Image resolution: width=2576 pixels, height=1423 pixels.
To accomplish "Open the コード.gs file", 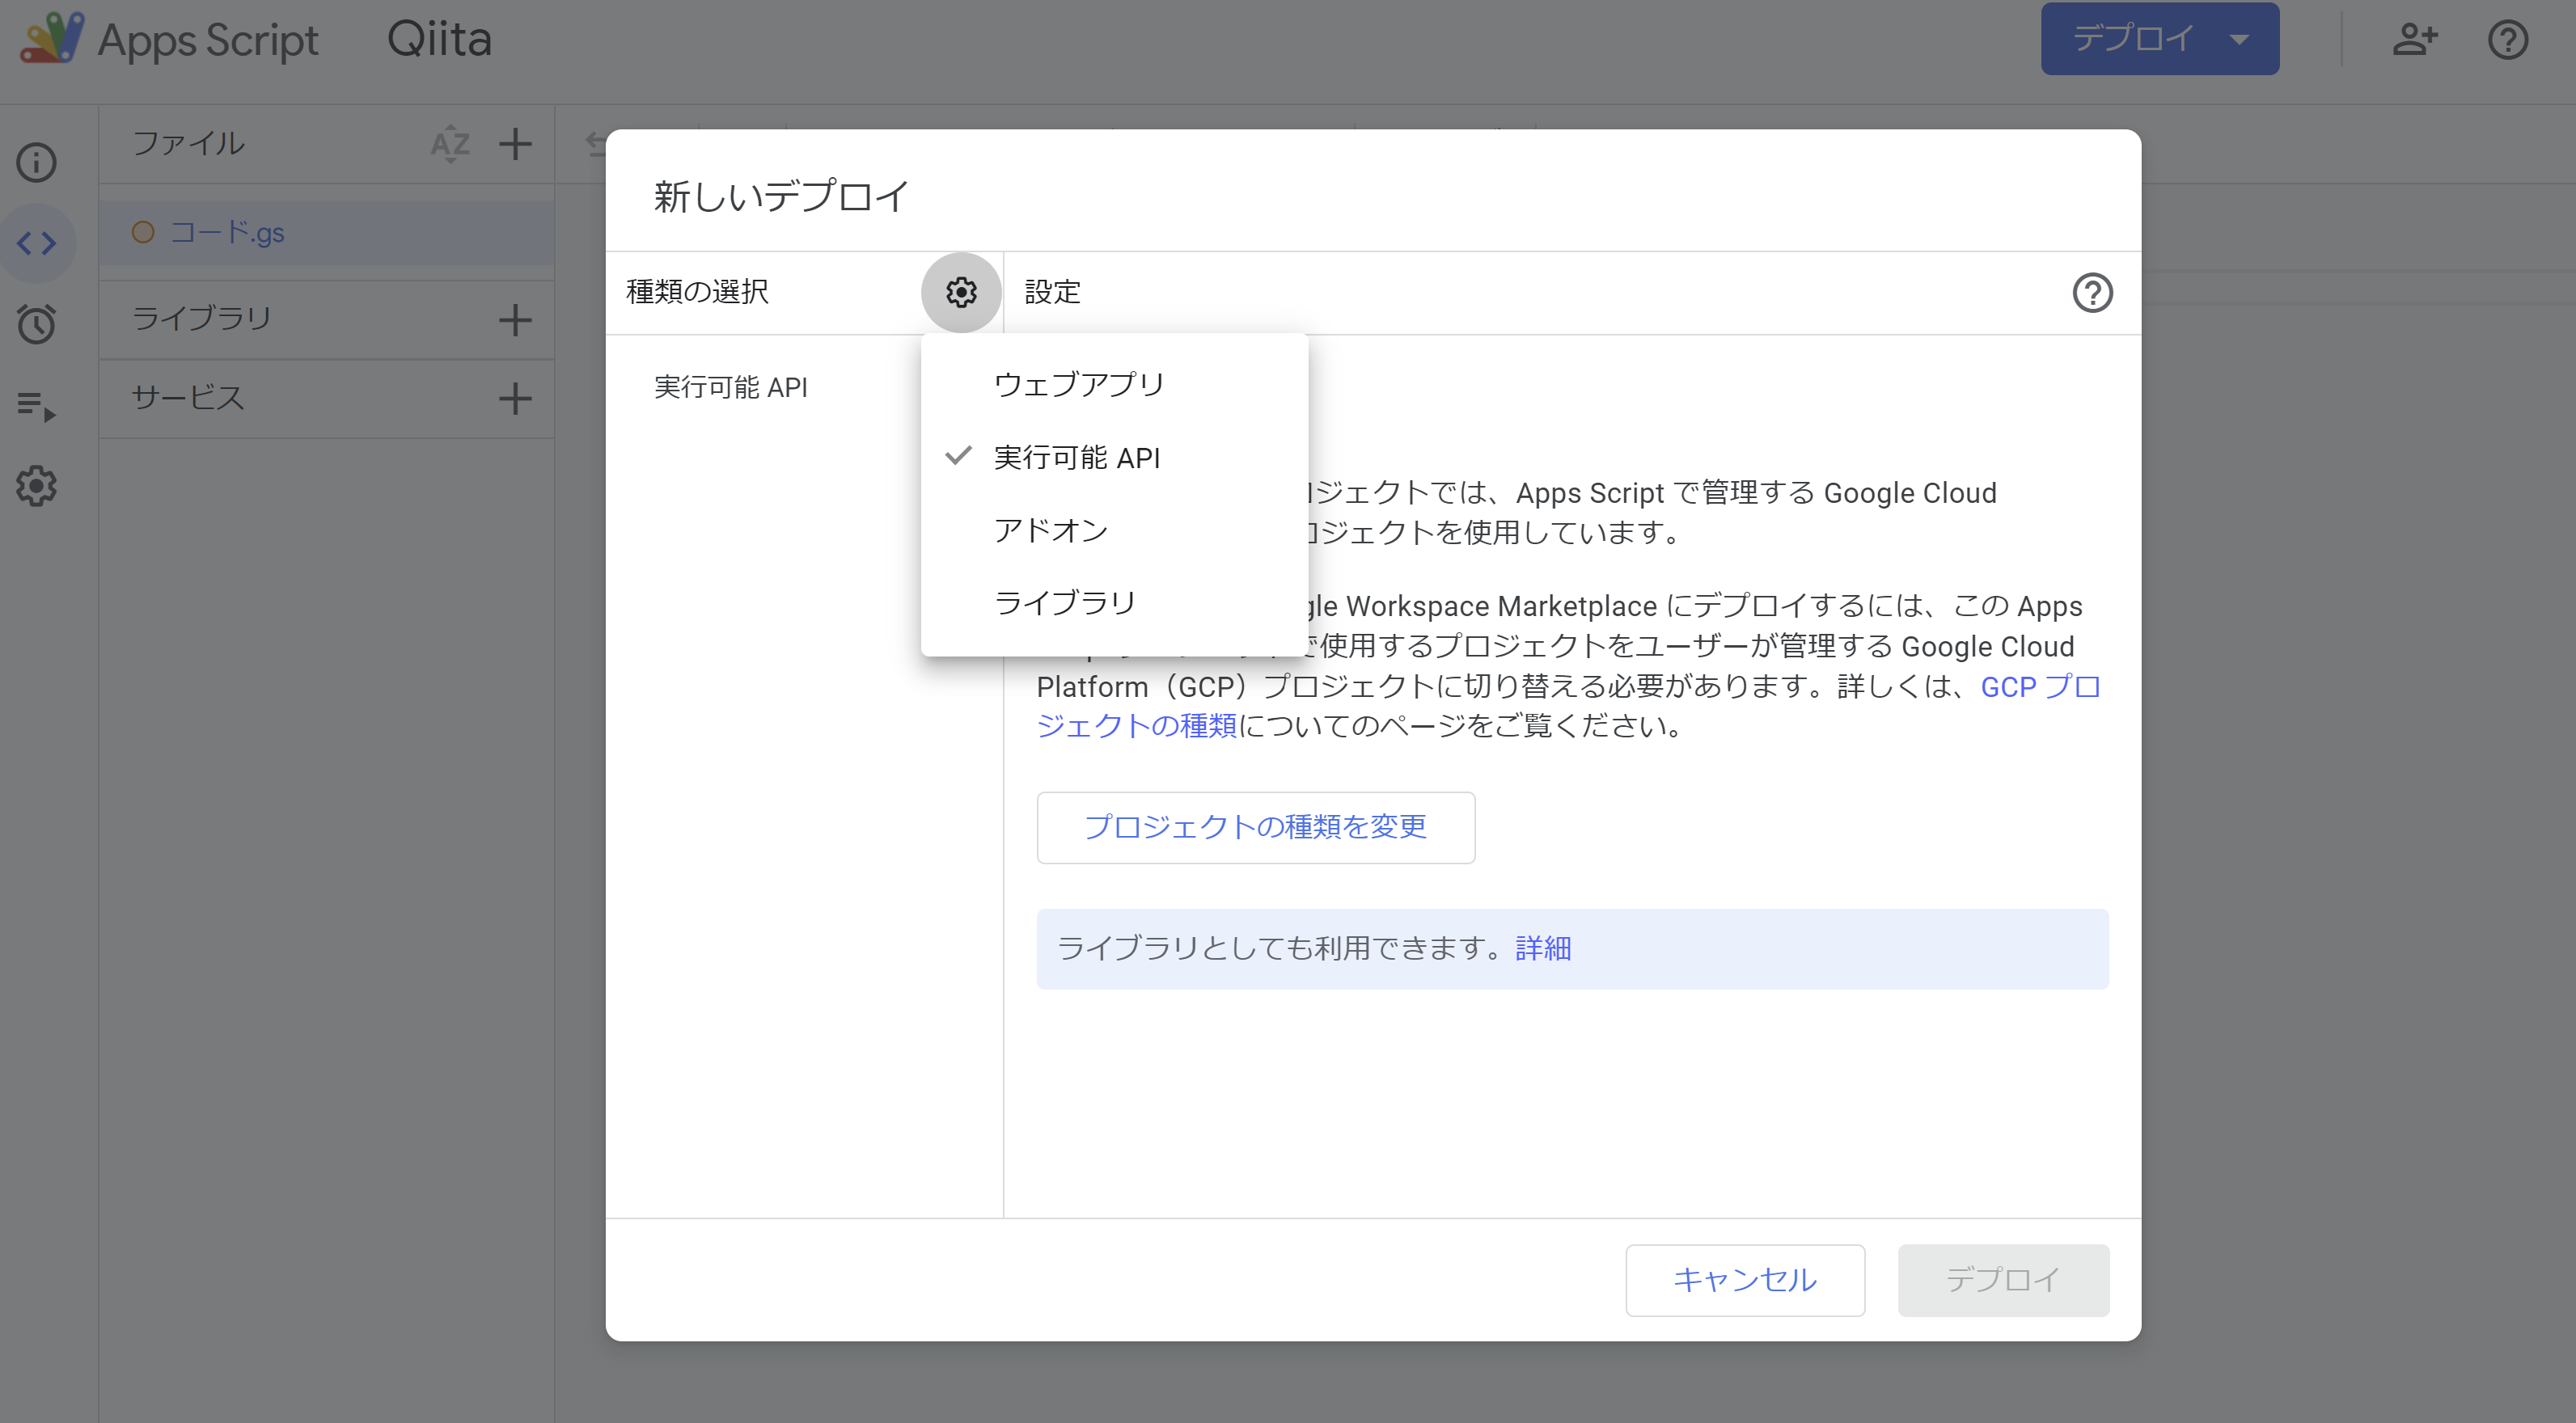I will click(227, 232).
